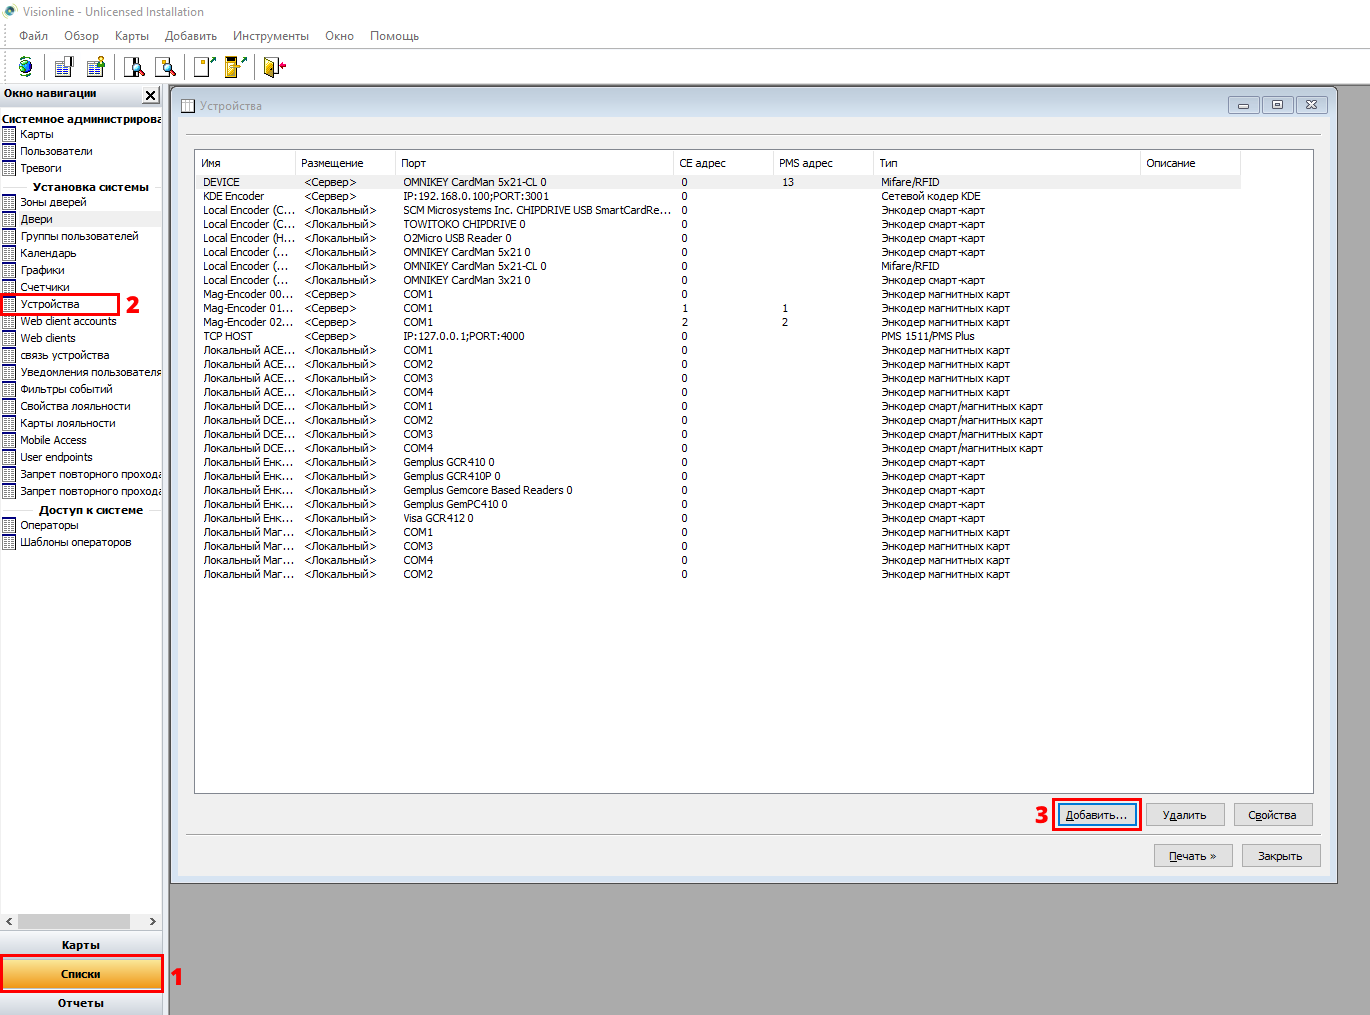1370x1015 pixels.
Task: Select Web client accounts in navigation
Action: point(68,321)
